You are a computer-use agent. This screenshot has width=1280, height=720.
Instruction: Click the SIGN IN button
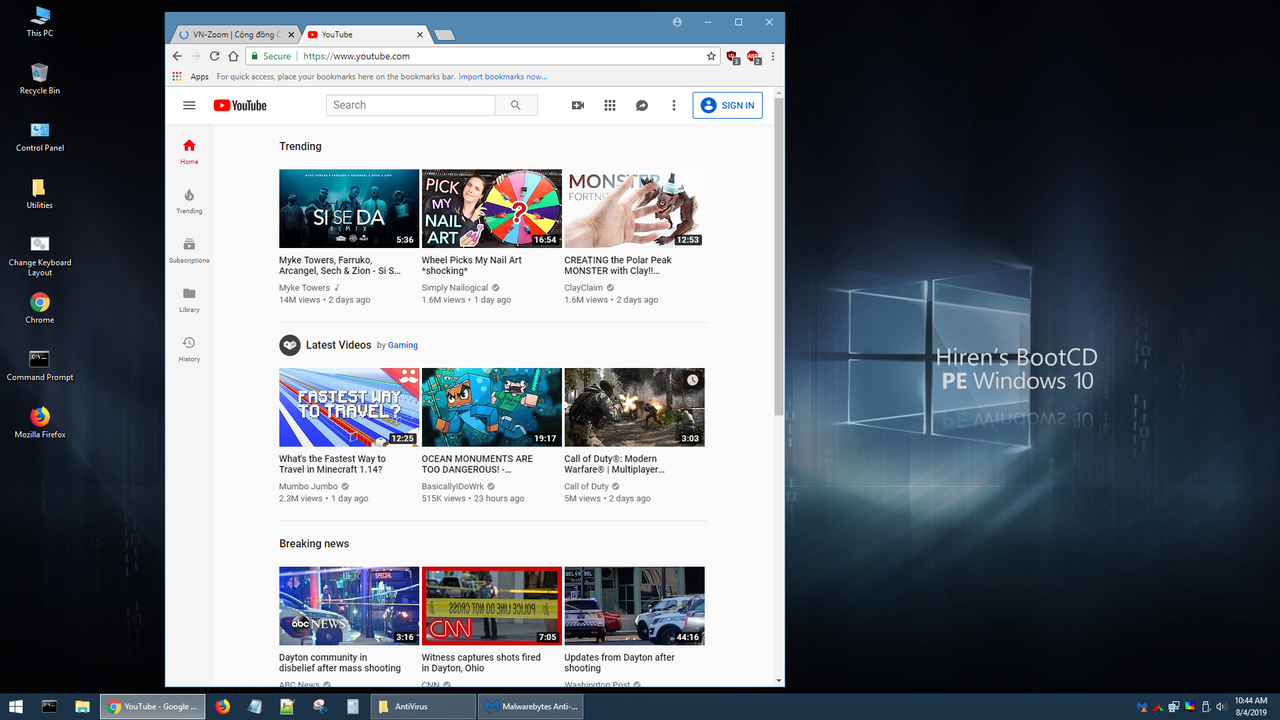[728, 105]
